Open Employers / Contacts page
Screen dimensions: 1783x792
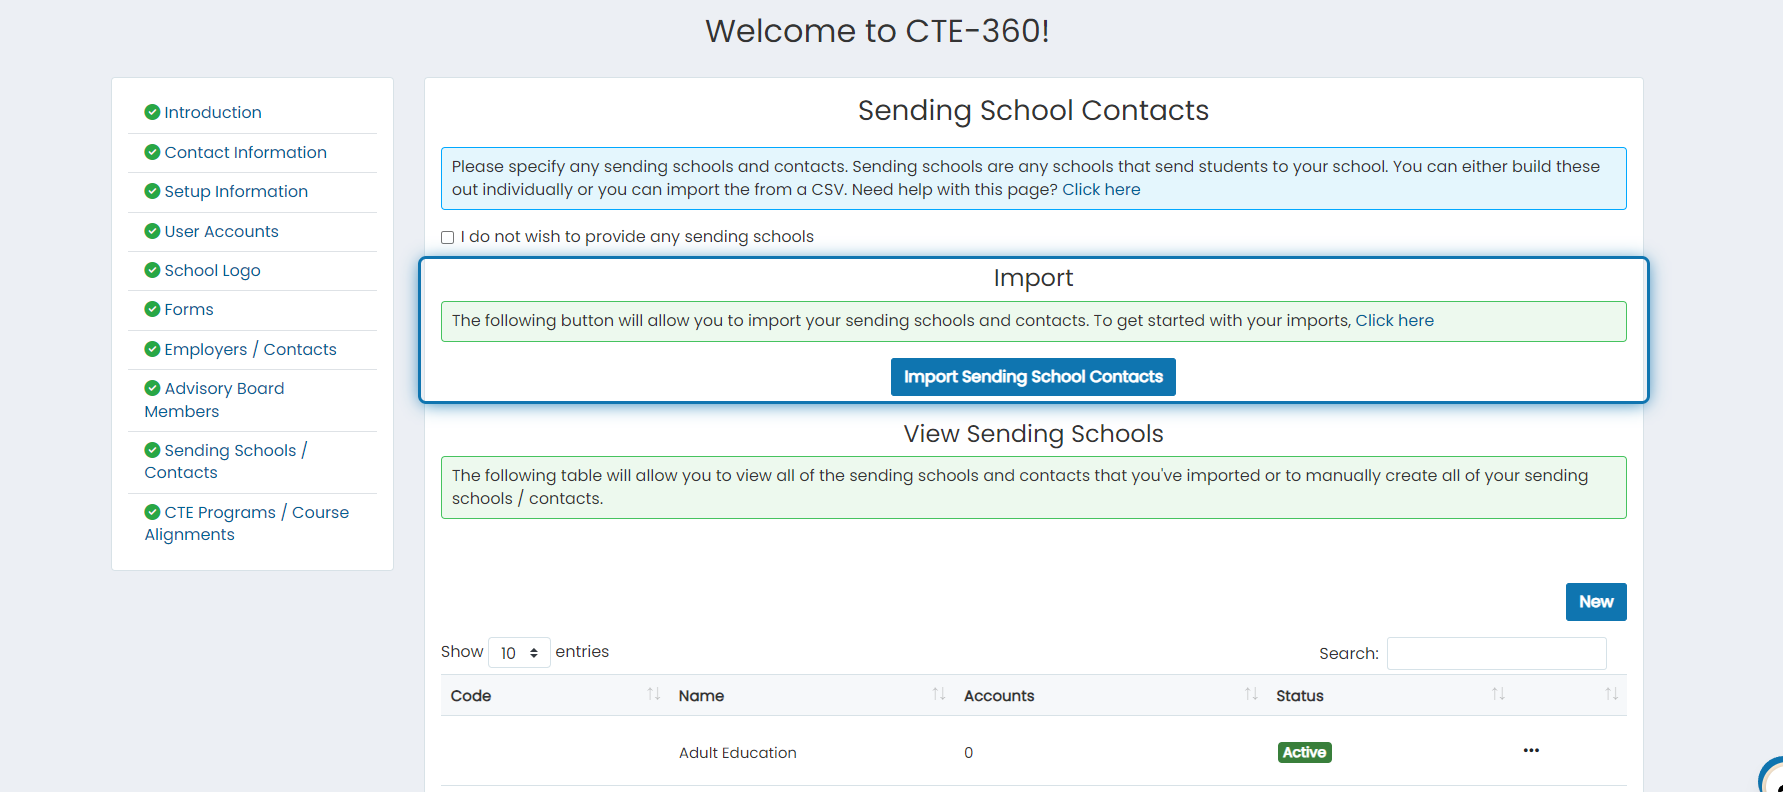[250, 349]
